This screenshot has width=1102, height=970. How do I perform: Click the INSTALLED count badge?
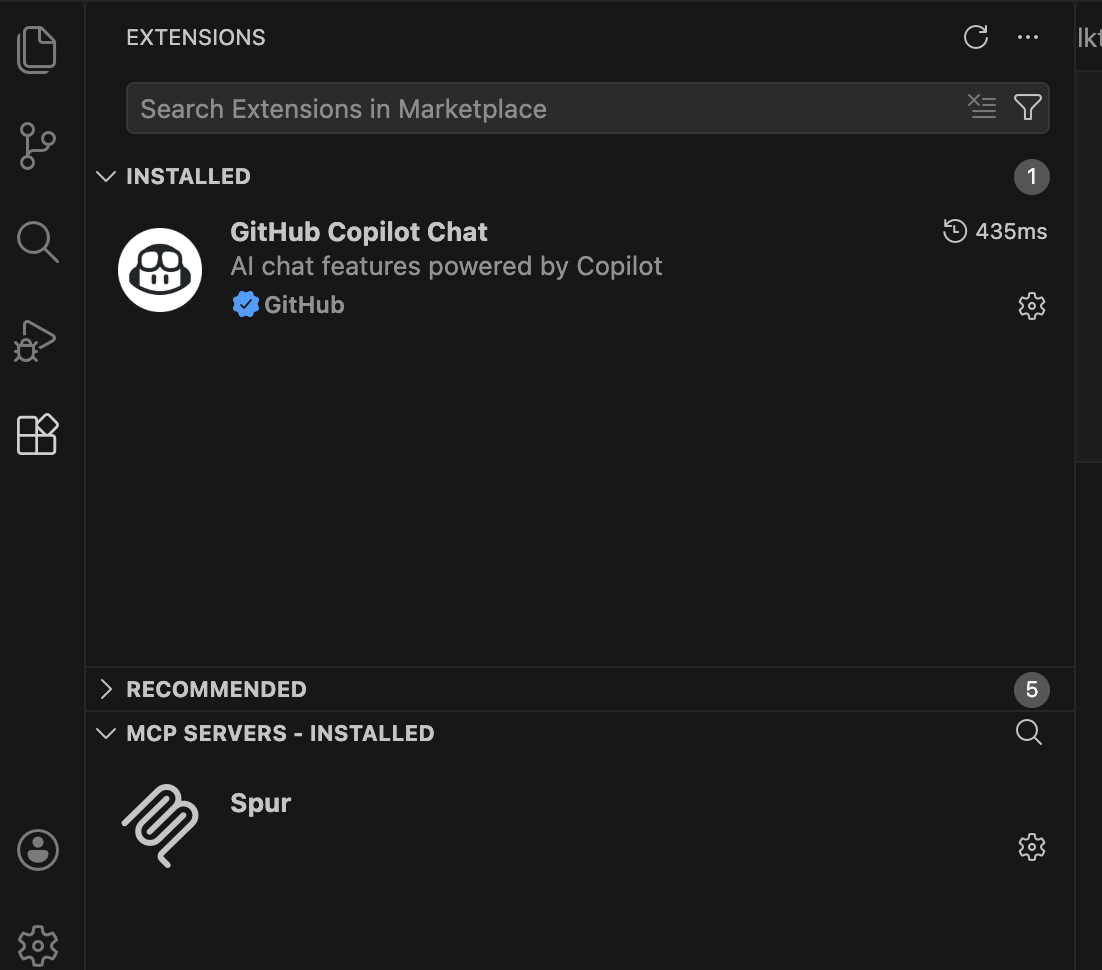click(x=1031, y=177)
